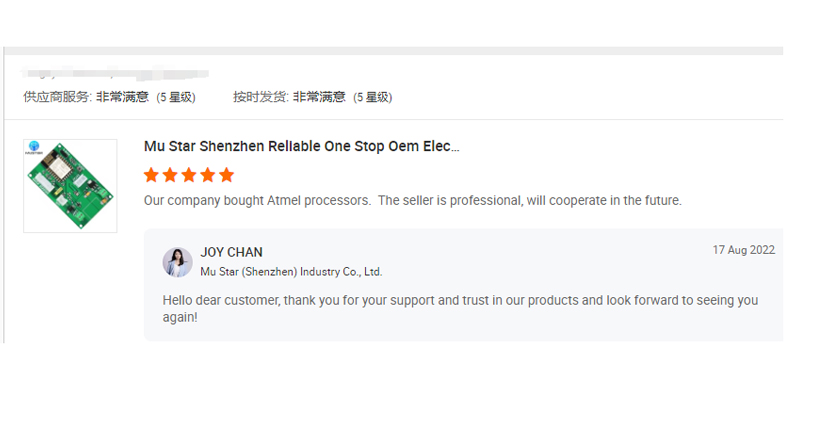Click the fifth orange rating star

226,175
